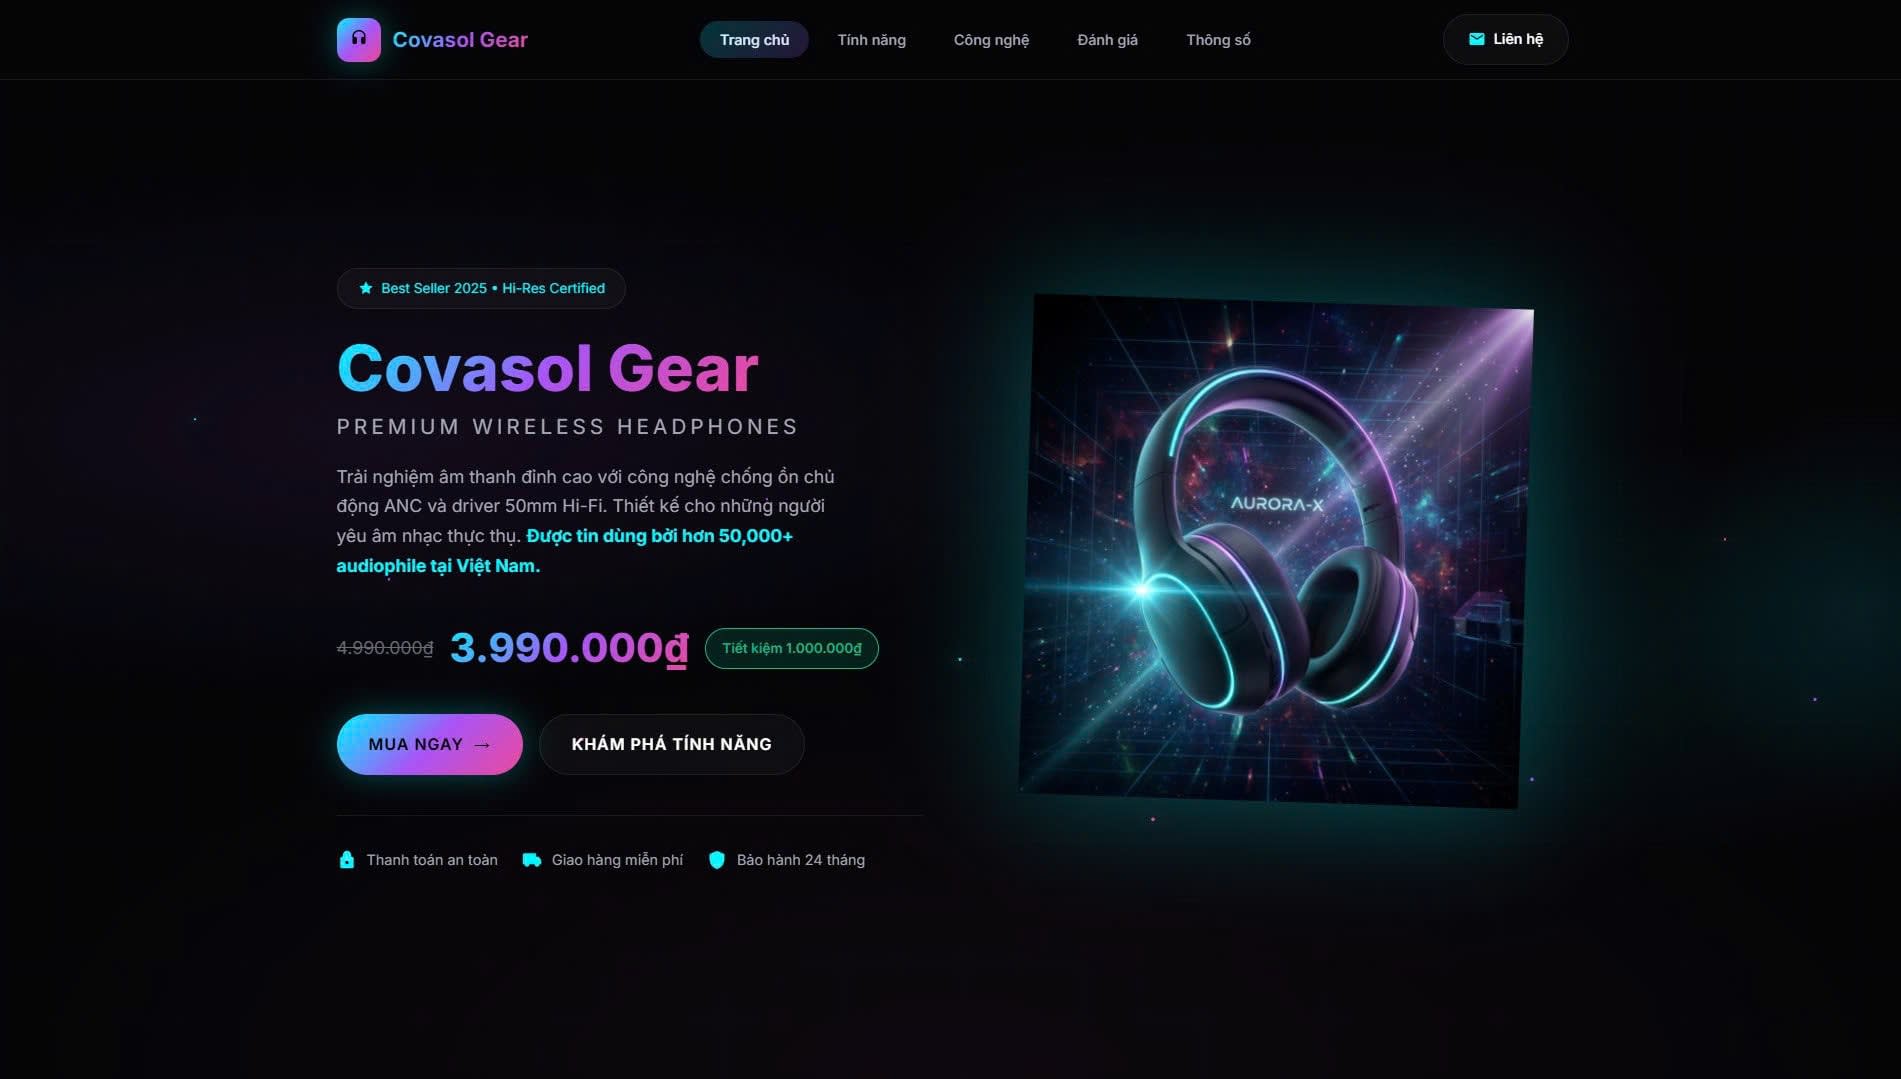
Task: Click the Best Seller 2025 Hi-Res Certified badge
Action: coord(481,288)
